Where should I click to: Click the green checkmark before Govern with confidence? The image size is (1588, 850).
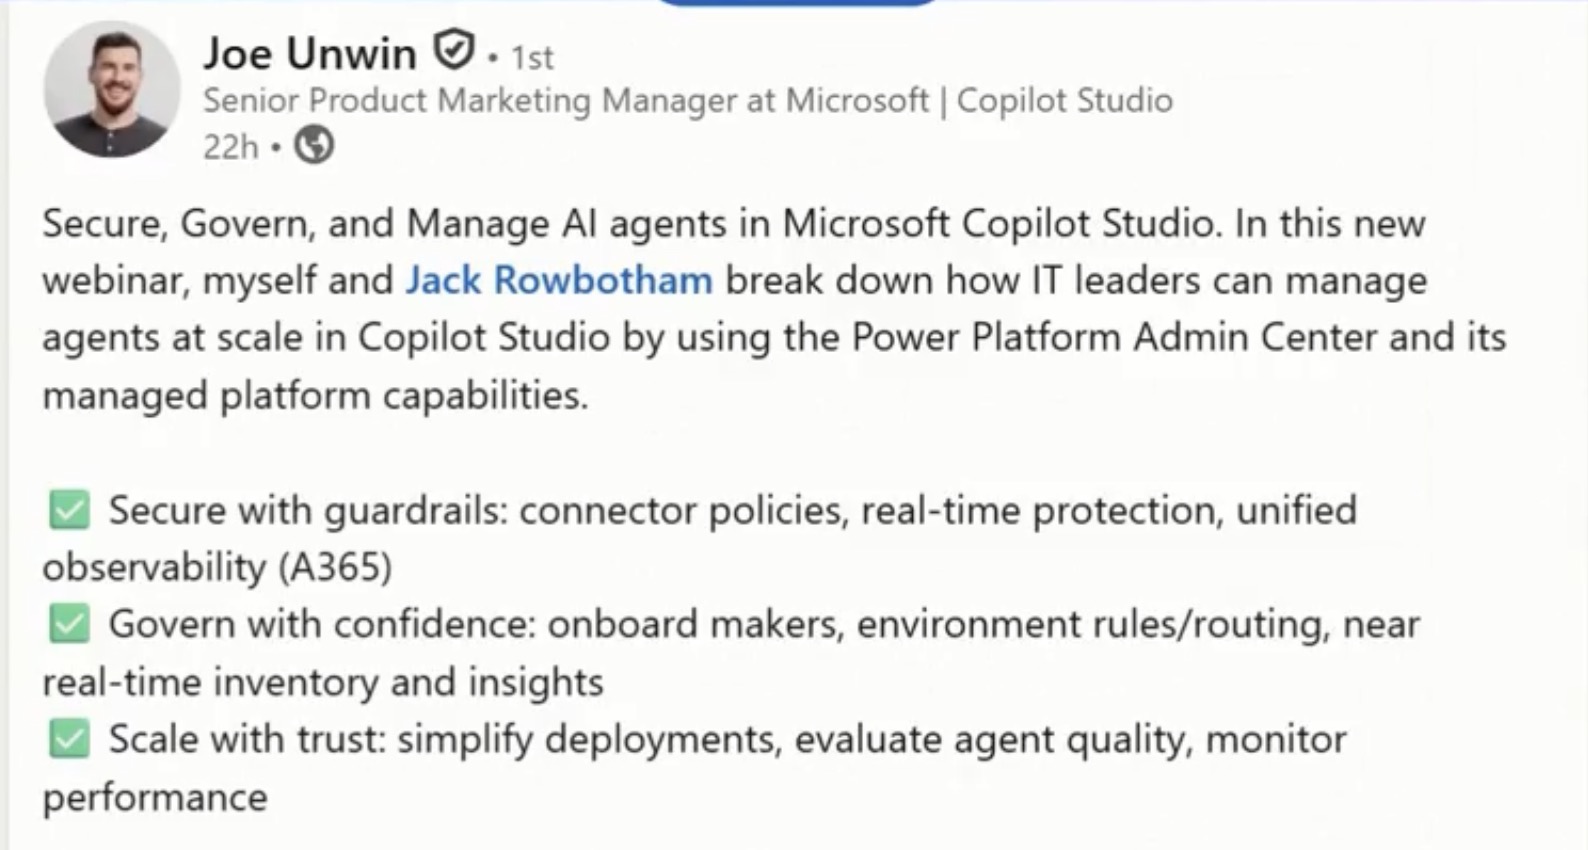69,624
